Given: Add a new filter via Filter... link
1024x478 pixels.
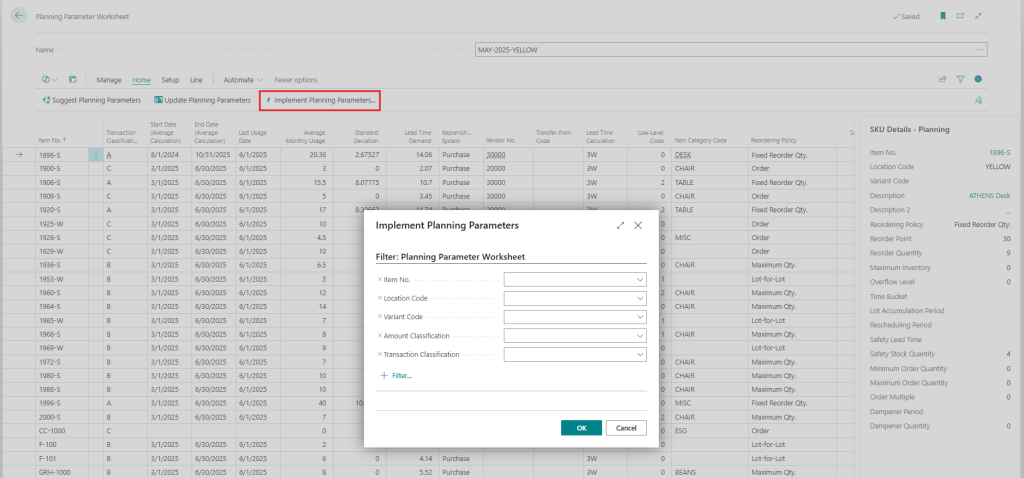Looking at the screenshot, I should 396,375.
